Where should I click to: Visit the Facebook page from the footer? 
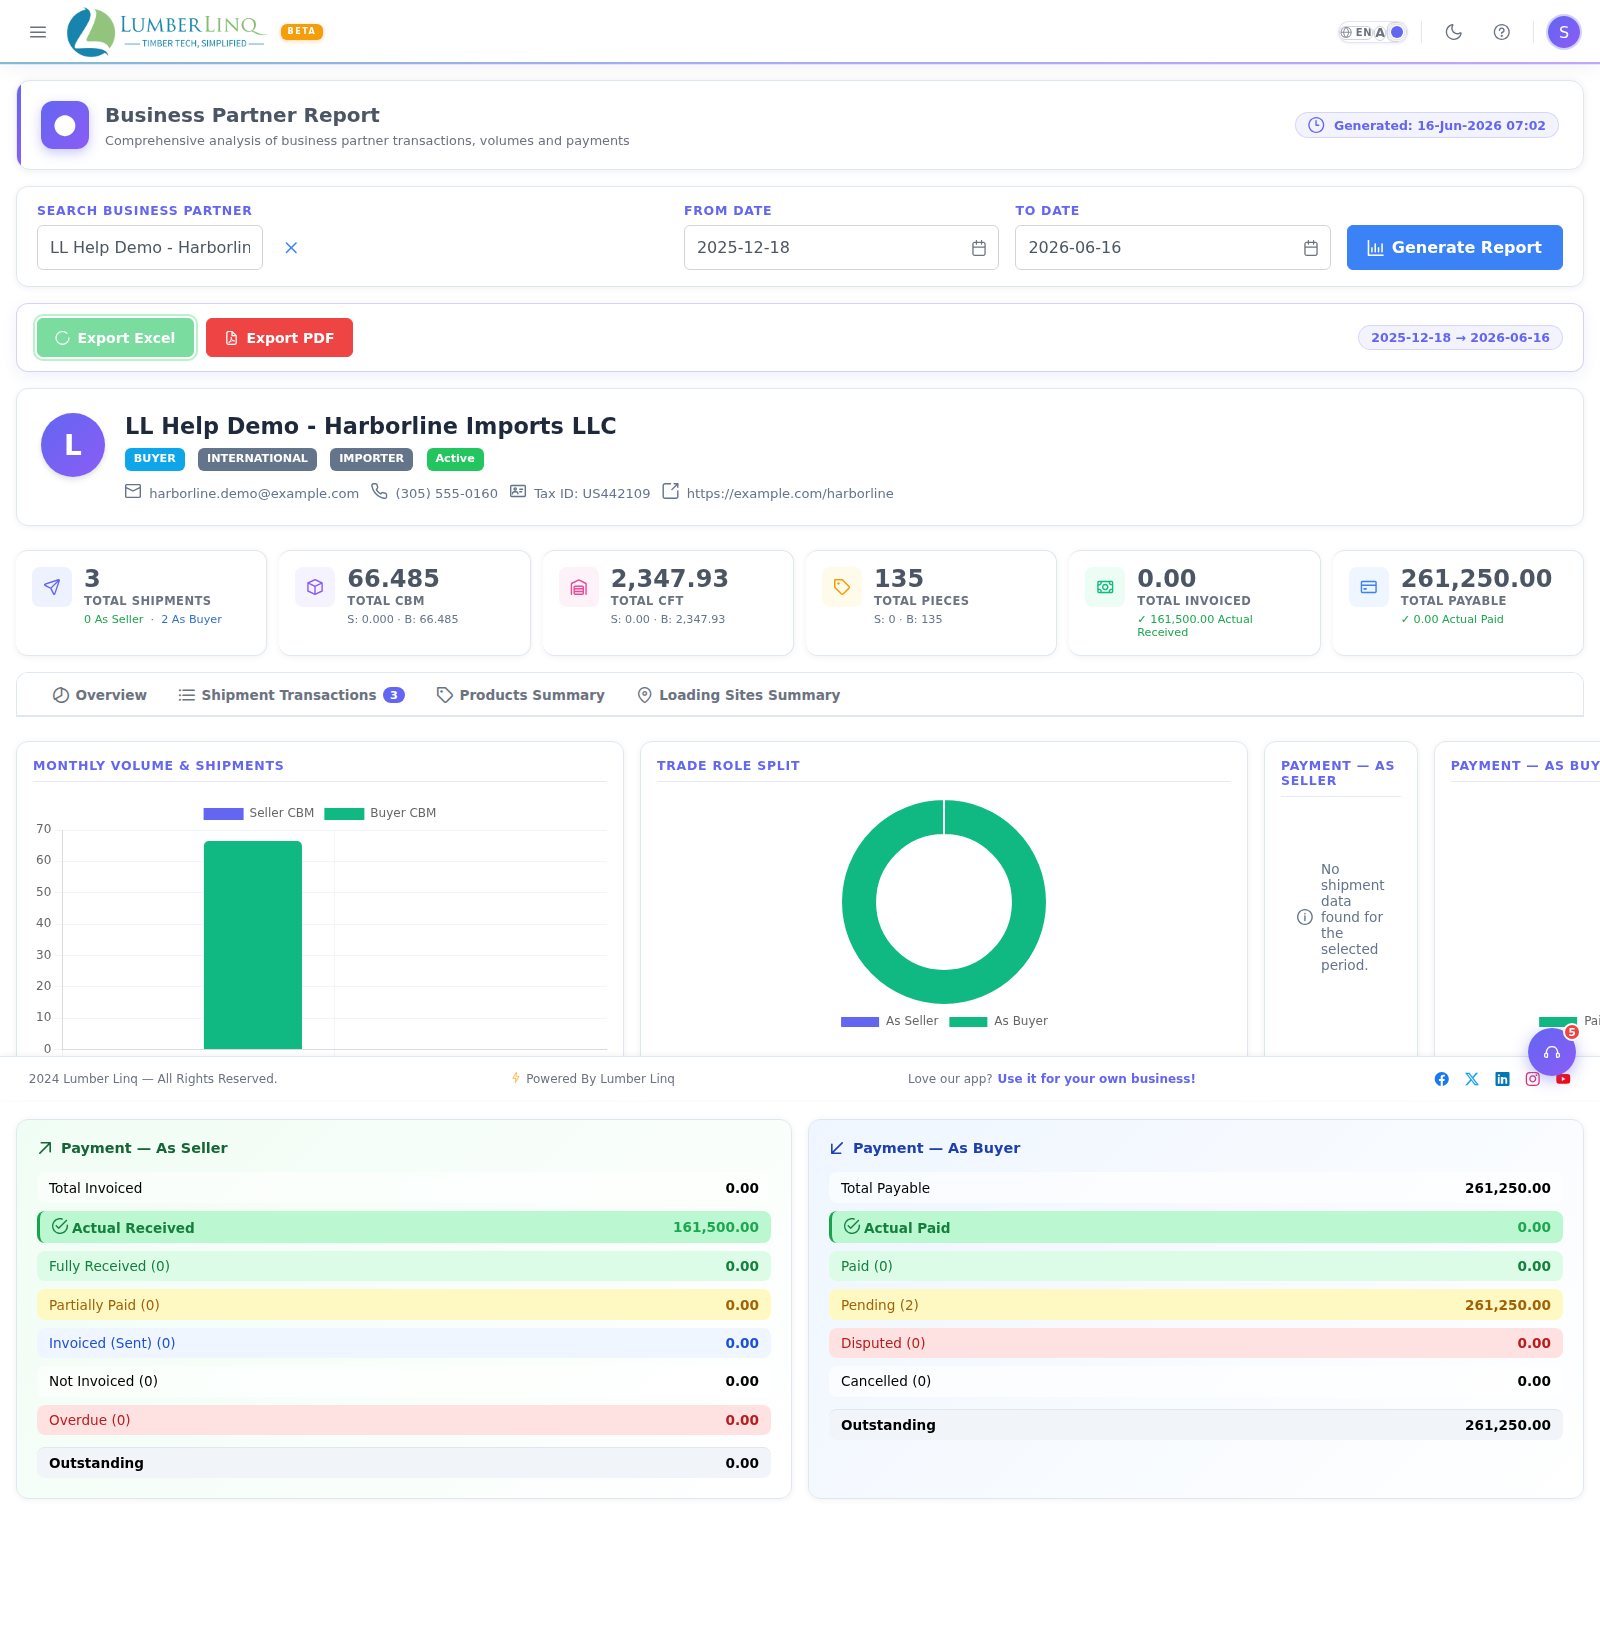point(1442,1079)
